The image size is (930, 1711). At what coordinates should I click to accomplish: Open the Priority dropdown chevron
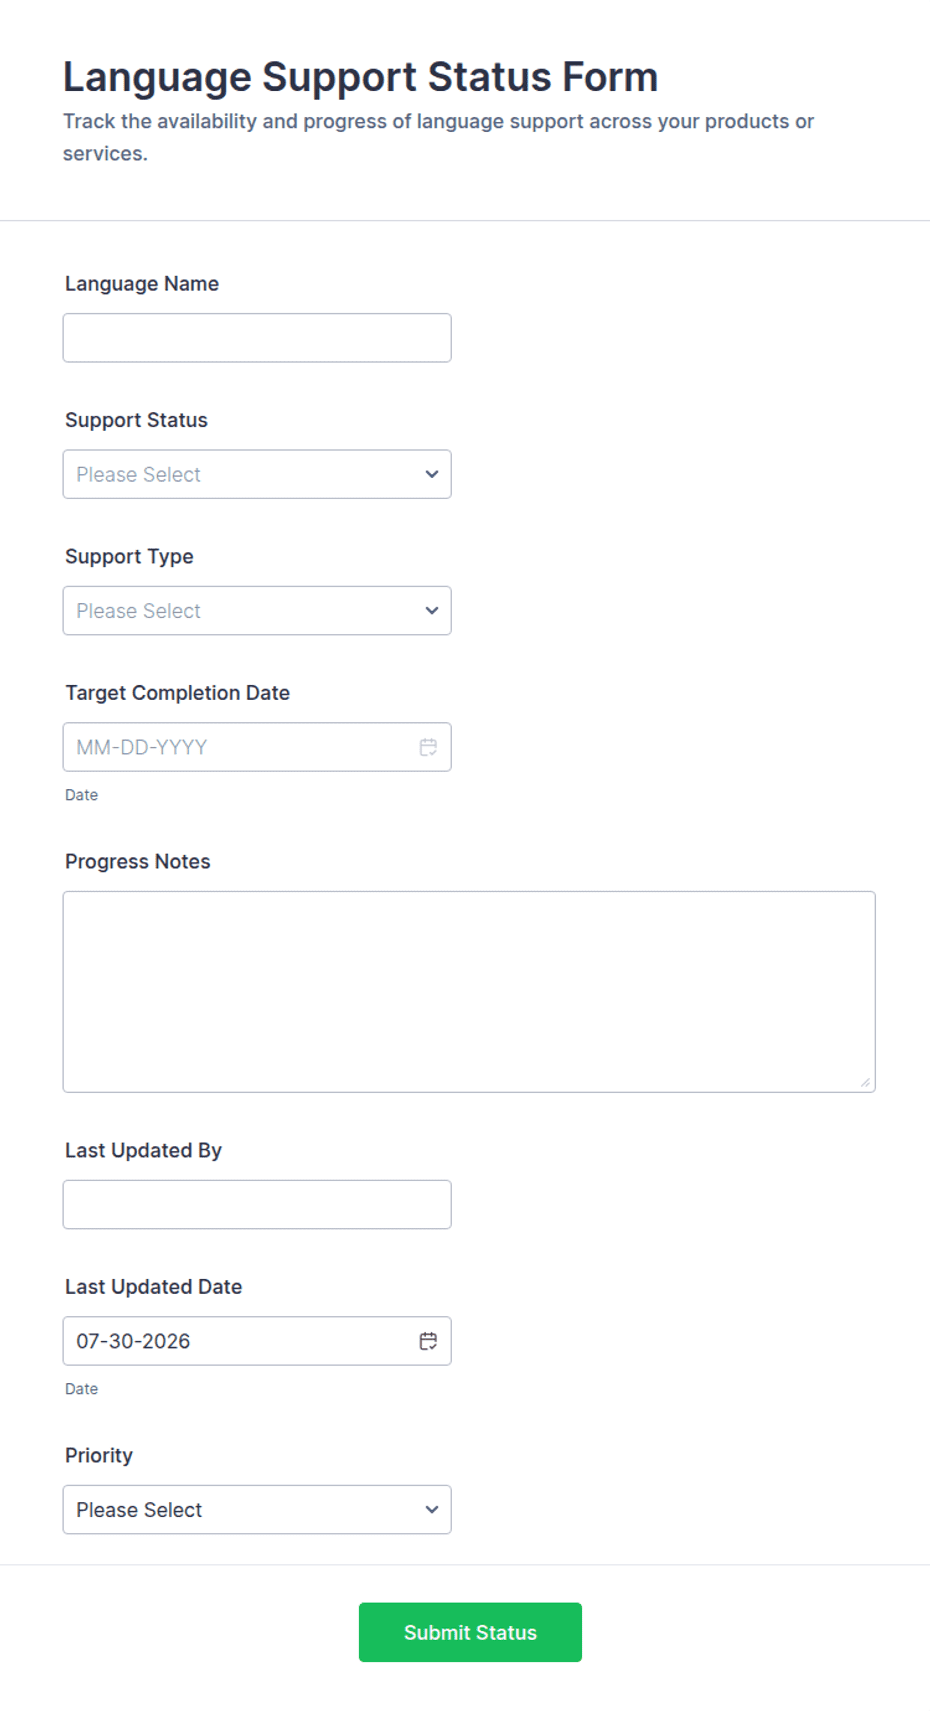tap(432, 1510)
